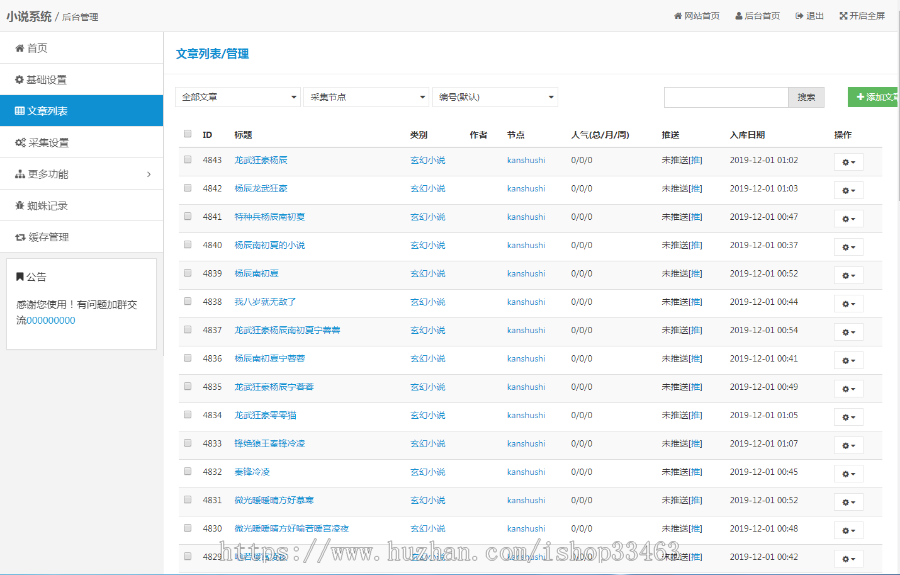Open 蜘蛛记录 in the sidebar
The width and height of the screenshot is (900, 575).
[x=82, y=205]
